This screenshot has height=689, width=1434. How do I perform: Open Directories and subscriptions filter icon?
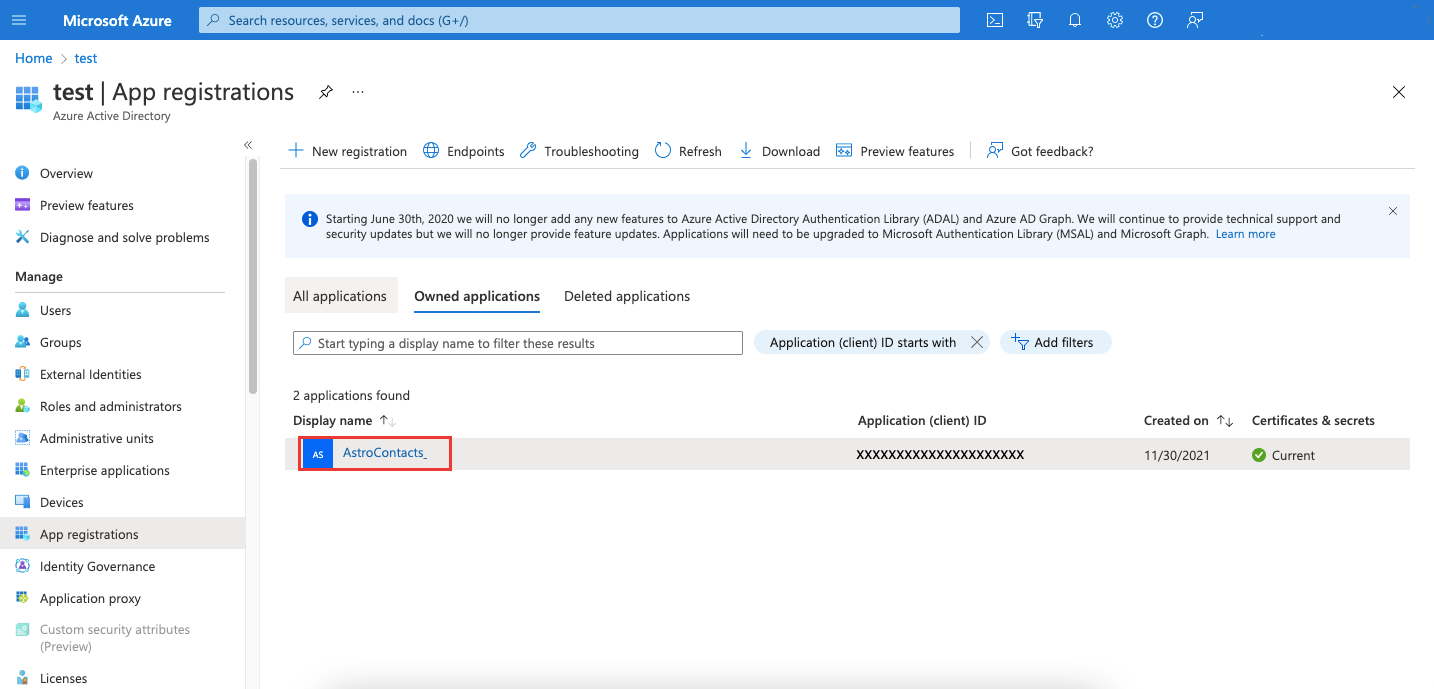coord(1035,20)
